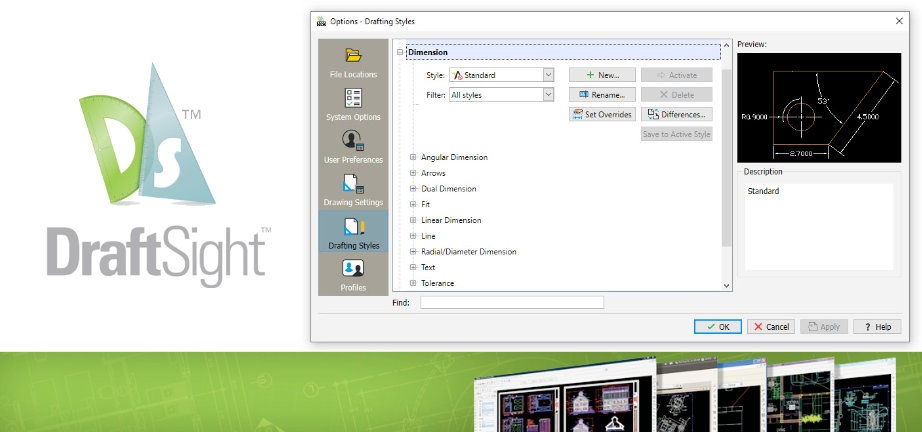Viewport: 922px width, 432px height.
Task: Open the Style dropdown showing Standard
Action: pyautogui.click(x=502, y=75)
